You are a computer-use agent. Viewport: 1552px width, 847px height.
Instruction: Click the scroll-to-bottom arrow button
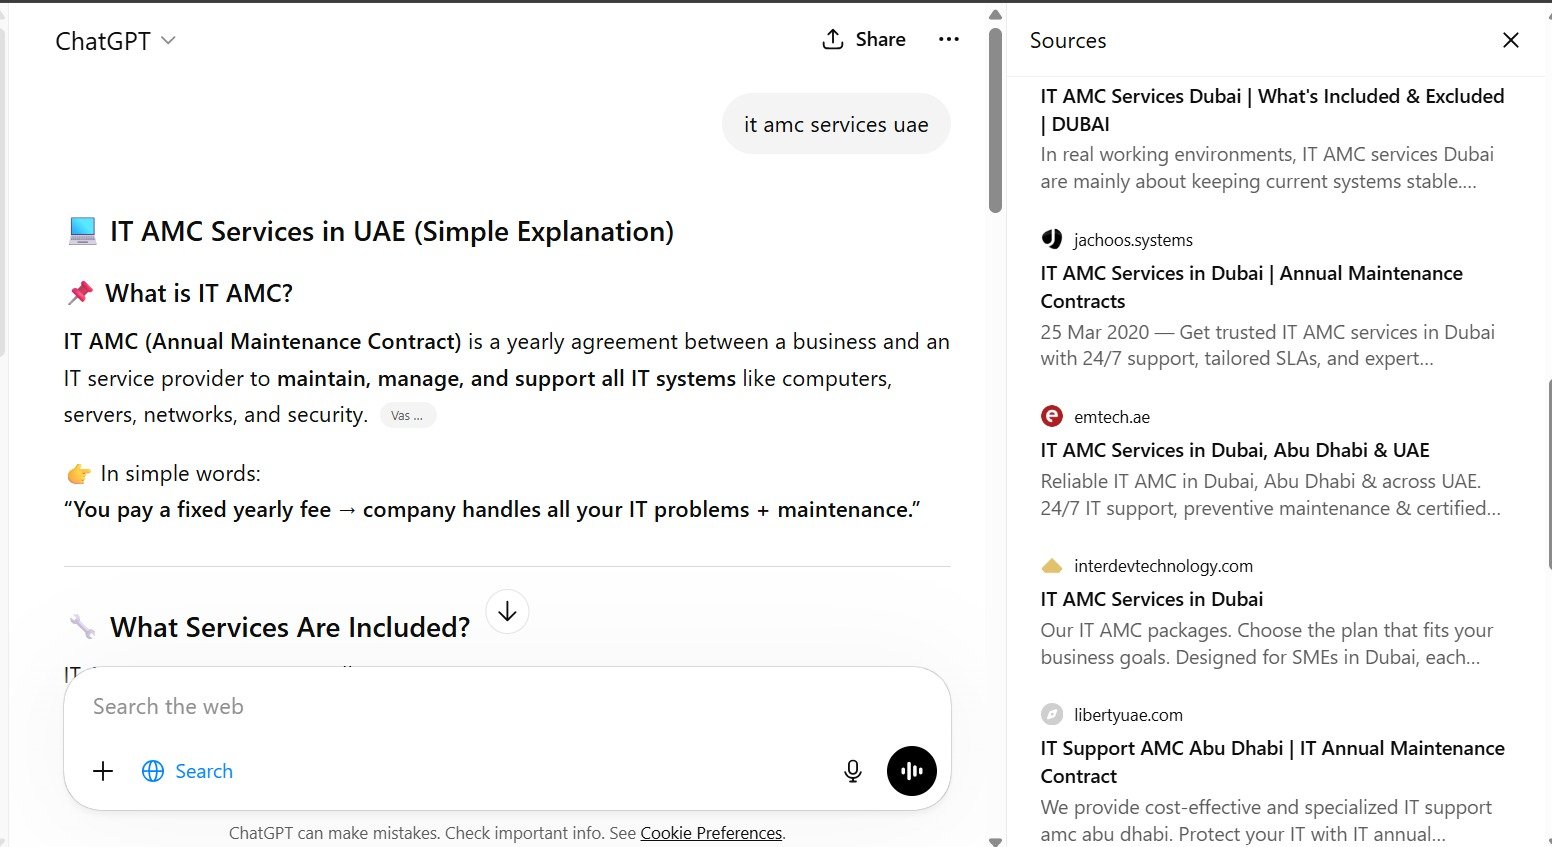[507, 611]
